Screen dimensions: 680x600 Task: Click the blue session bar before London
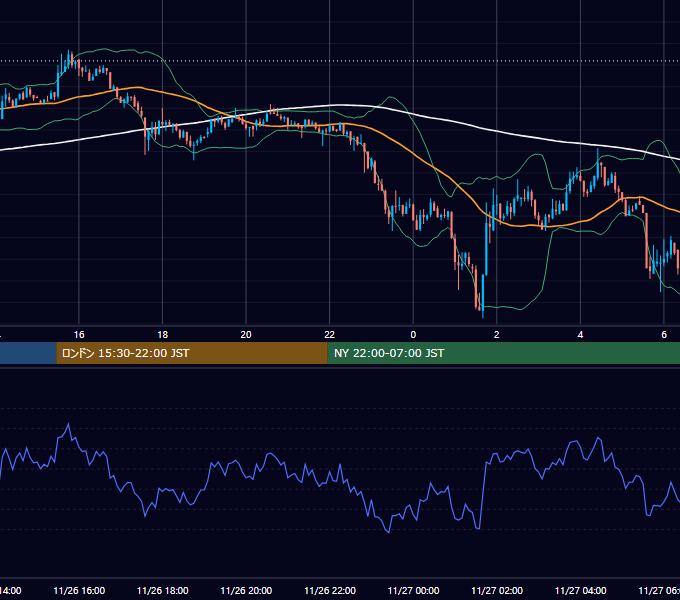(28, 353)
